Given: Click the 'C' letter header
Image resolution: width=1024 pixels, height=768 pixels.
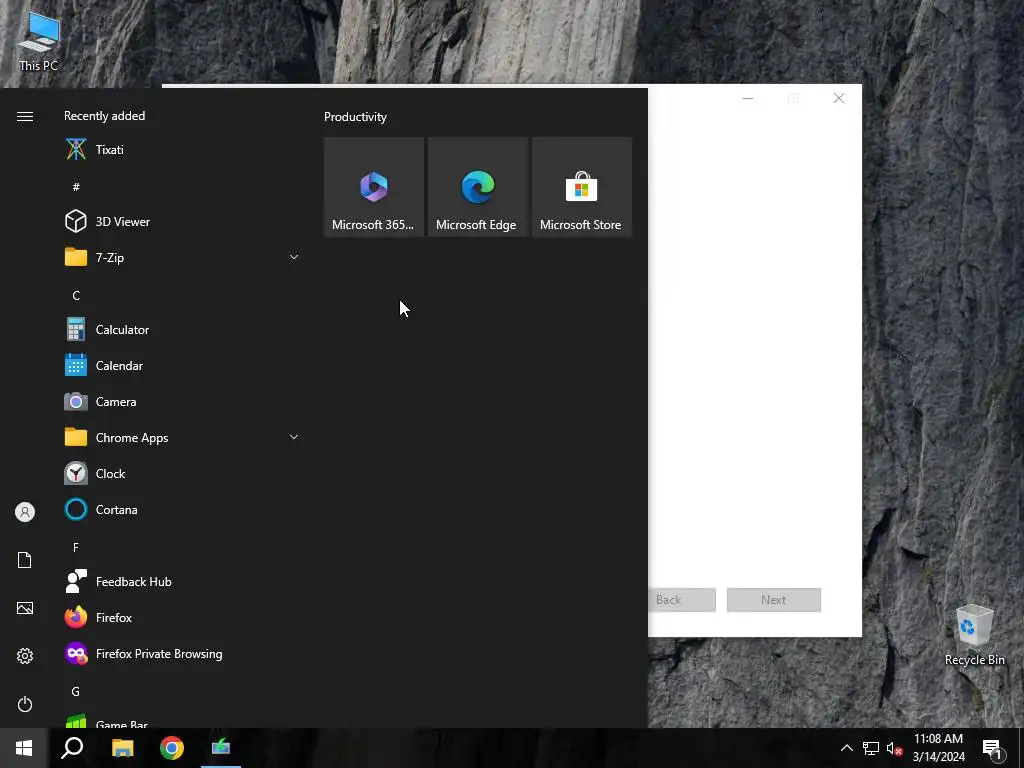Looking at the screenshot, I should tap(76, 295).
